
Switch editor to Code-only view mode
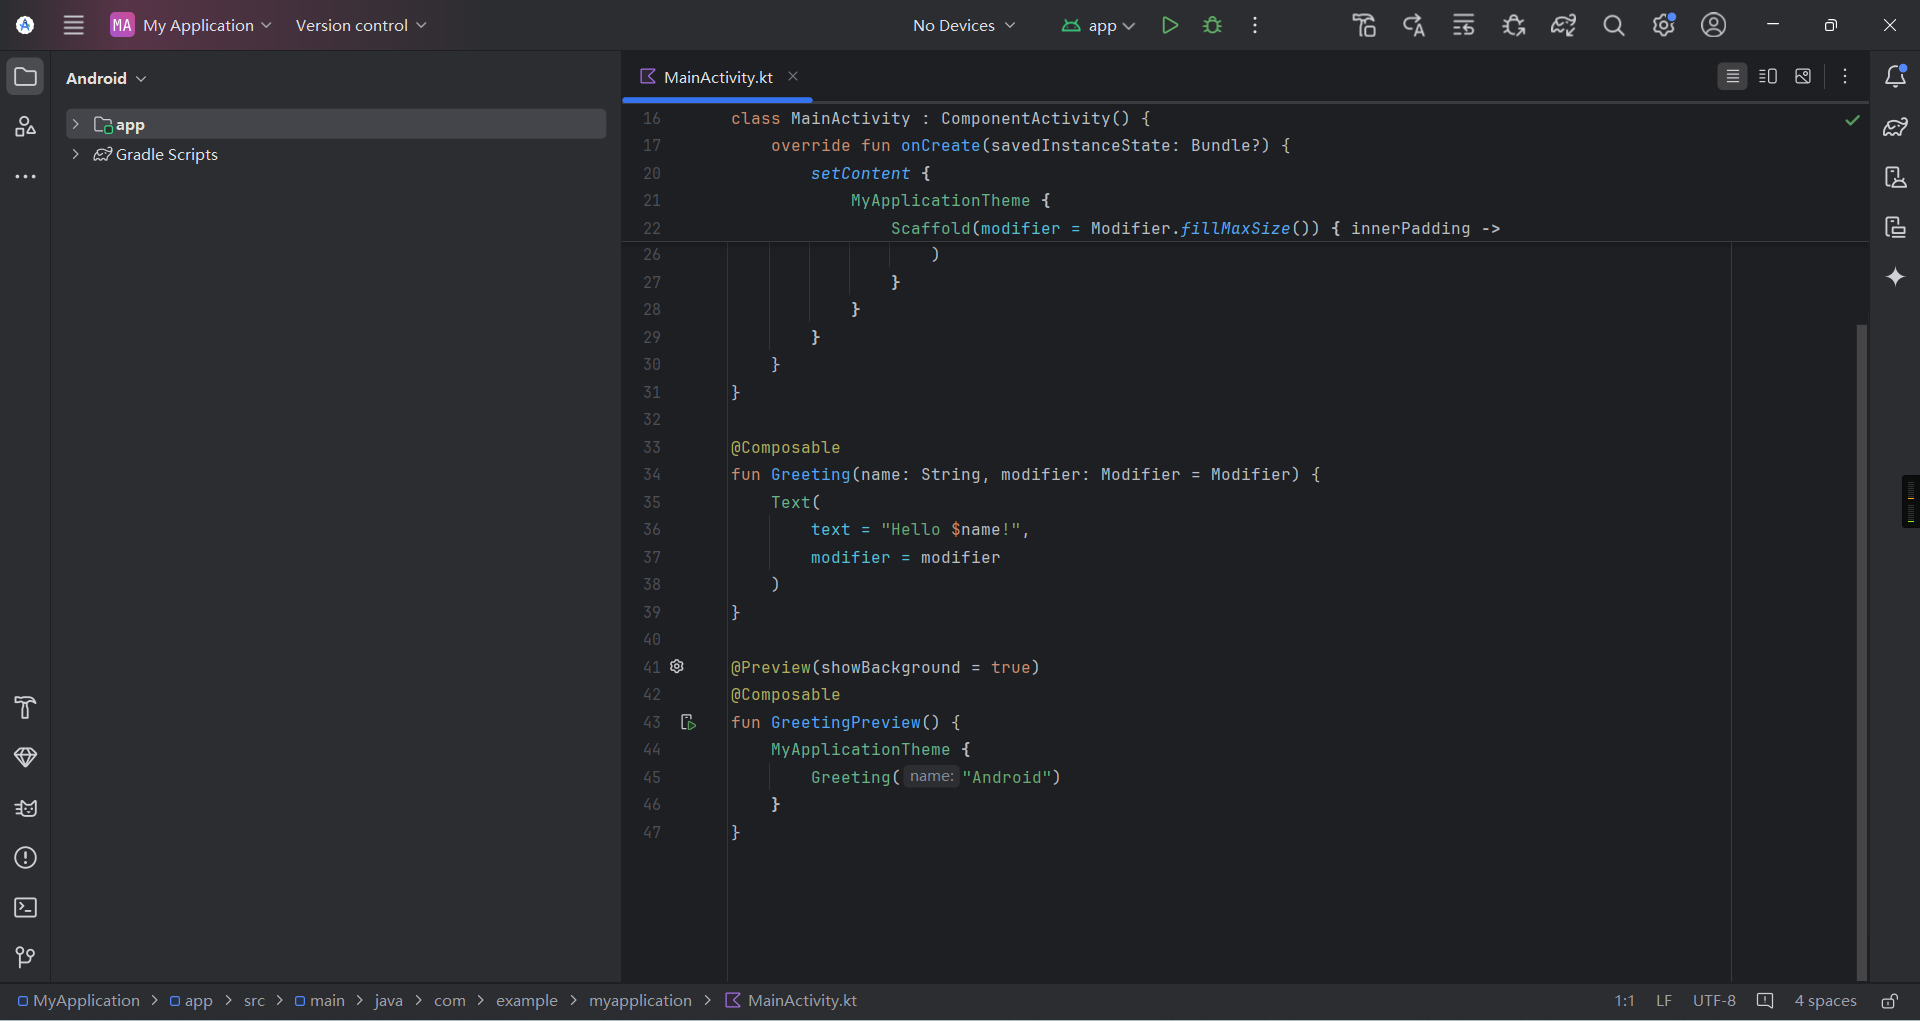coord(1732,76)
